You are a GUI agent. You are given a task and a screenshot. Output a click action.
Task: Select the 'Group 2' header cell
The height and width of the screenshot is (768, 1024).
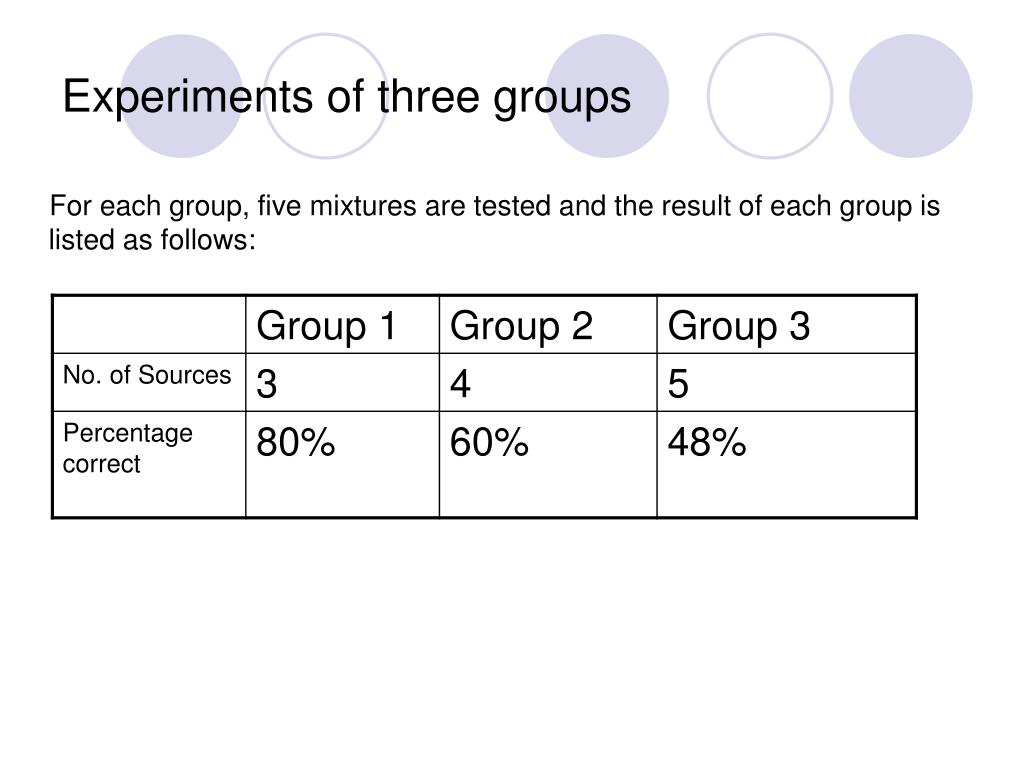pyautogui.click(x=548, y=325)
